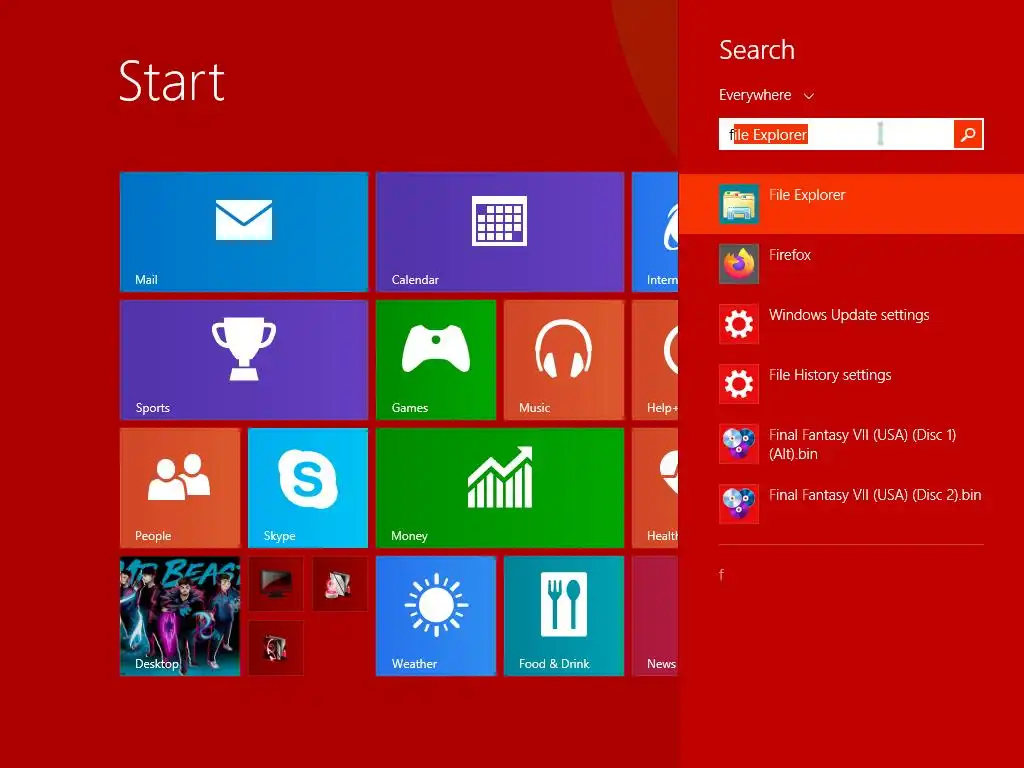This screenshot has height=768, width=1024.
Task: Click the File Explorer folder icon
Action: coord(739,204)
